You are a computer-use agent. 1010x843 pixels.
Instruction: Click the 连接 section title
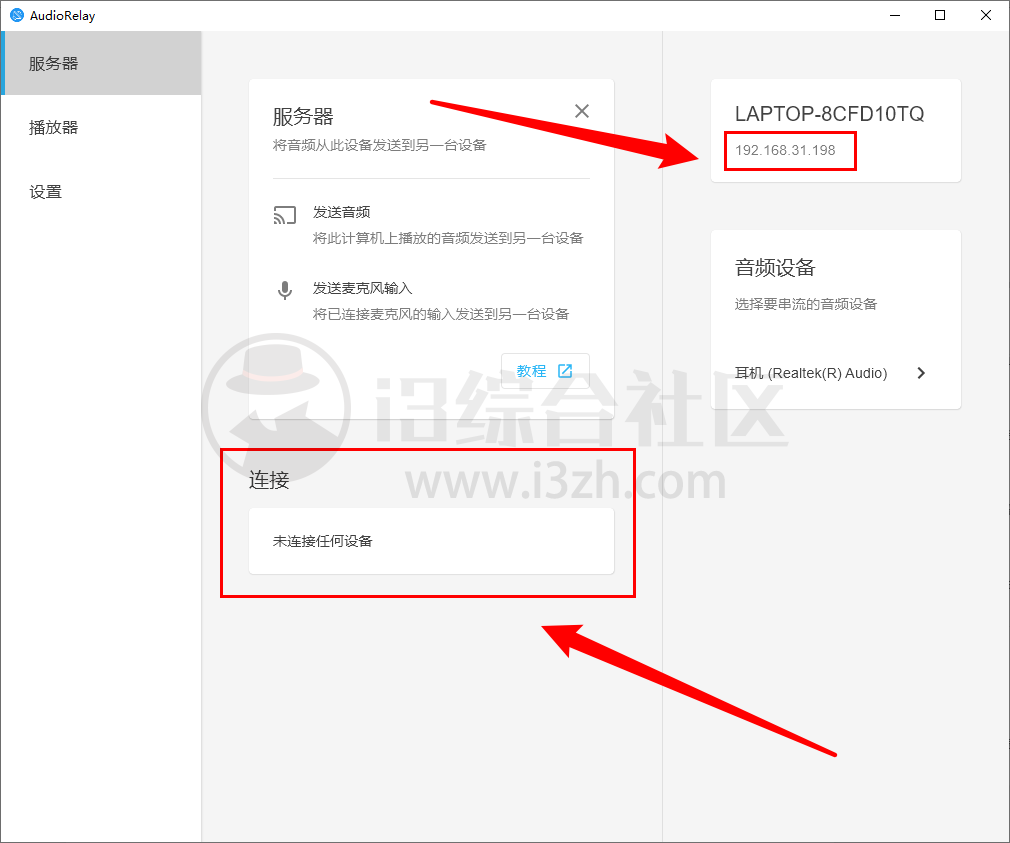click(269, 480)
